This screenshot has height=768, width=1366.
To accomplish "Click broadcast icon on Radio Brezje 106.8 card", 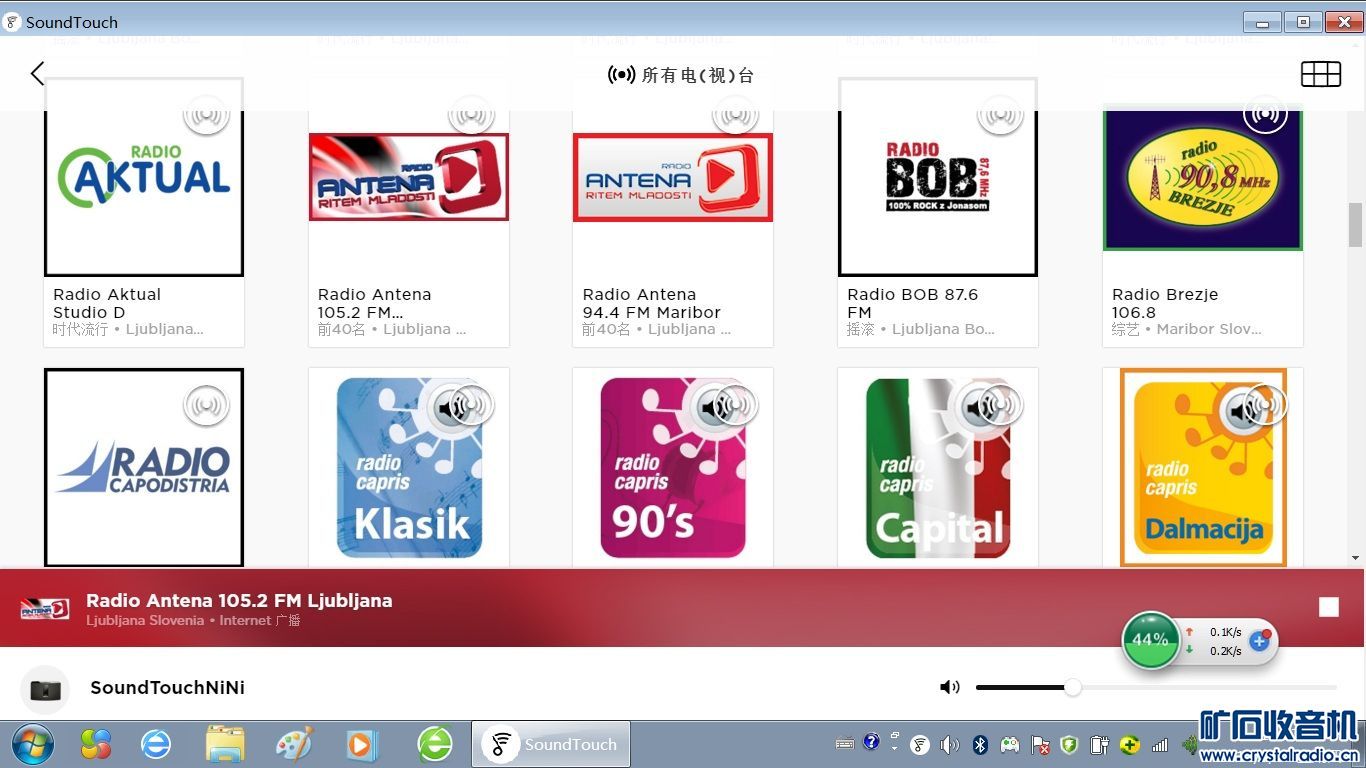I will [x=1265, y=115].
